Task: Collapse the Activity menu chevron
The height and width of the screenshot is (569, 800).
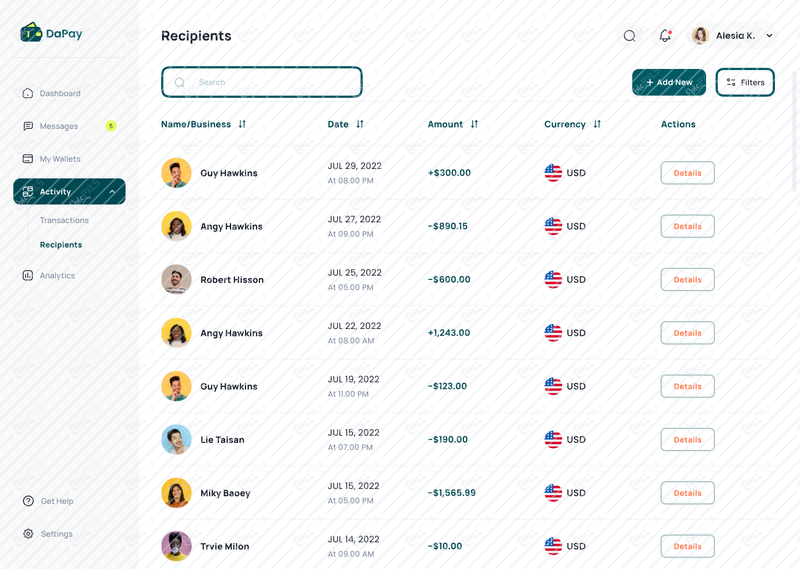Action: click(112, 192)
